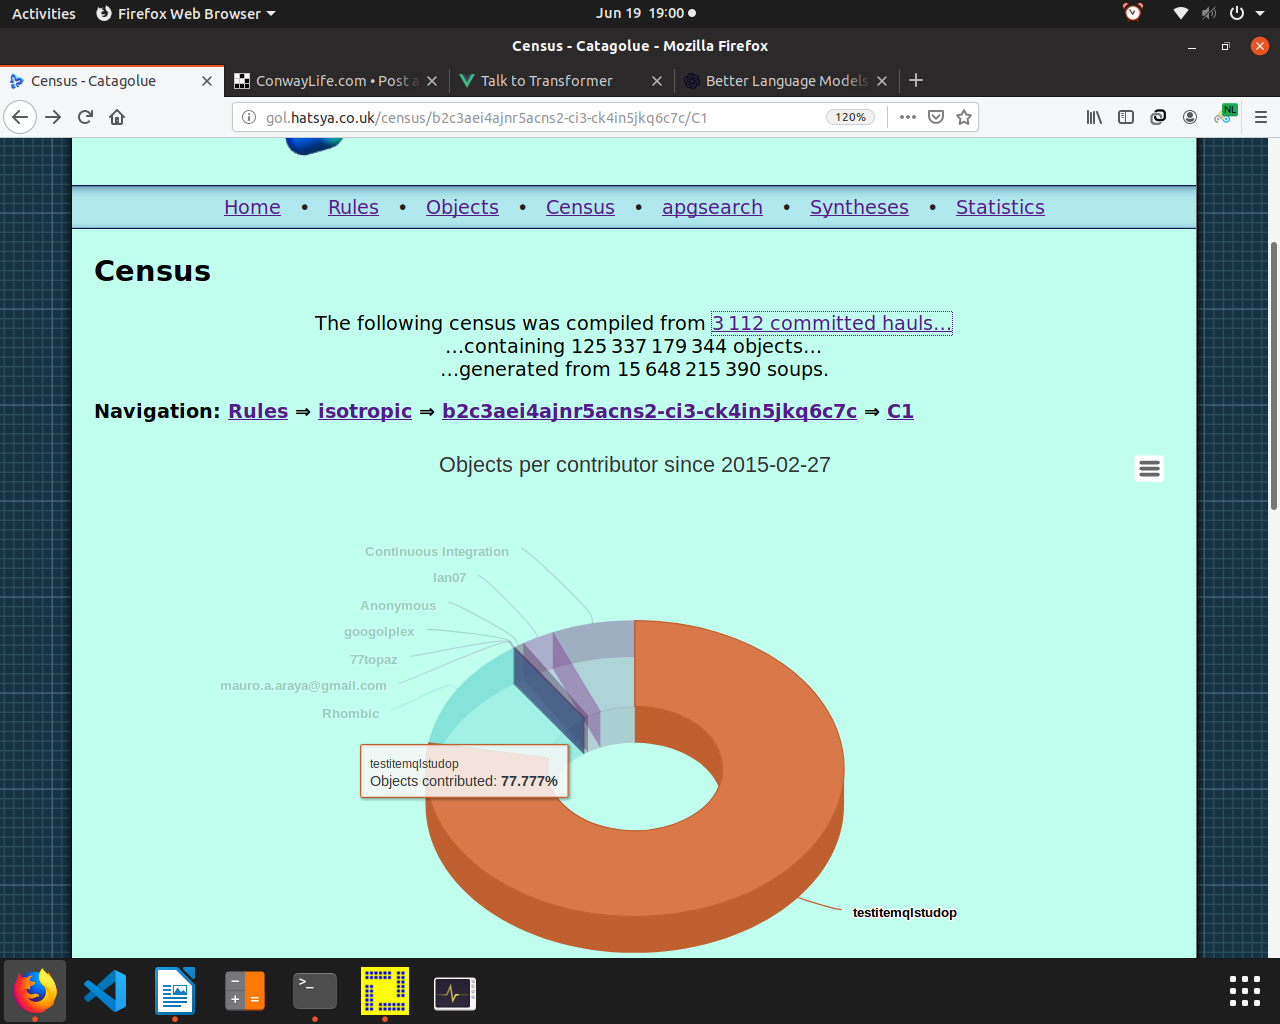Go to the Objects page

(462, 207)
